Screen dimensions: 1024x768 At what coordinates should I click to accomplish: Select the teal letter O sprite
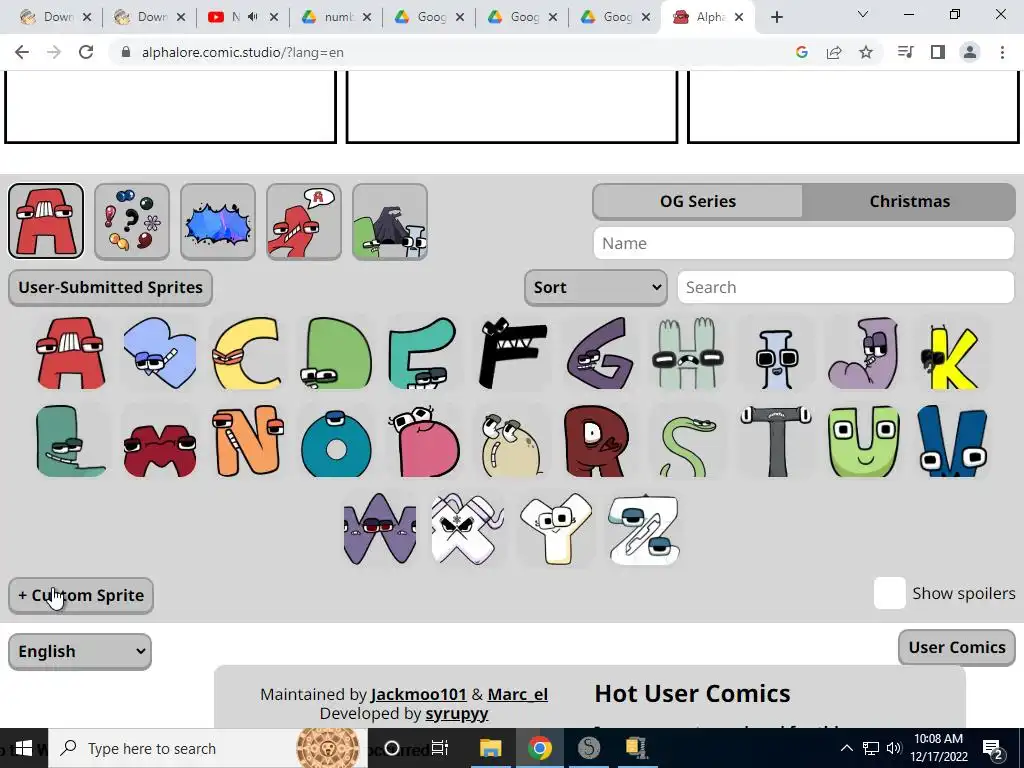click(336, 443)
